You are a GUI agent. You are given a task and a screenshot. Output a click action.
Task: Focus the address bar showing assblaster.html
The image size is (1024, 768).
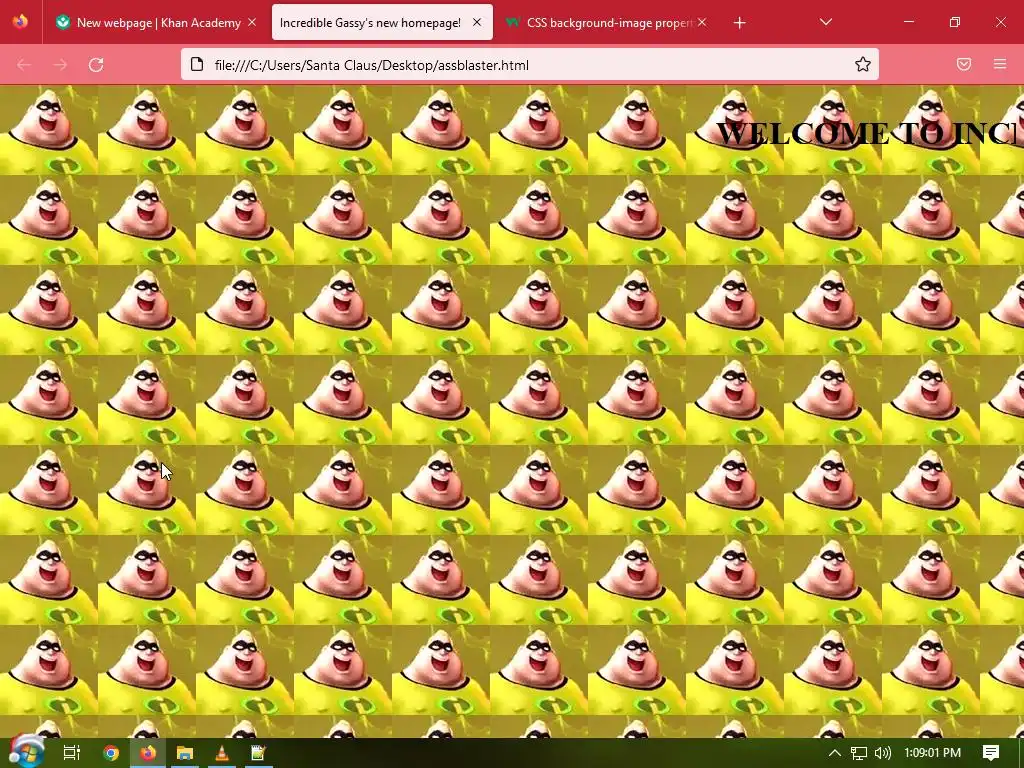(x=529, y=65)
